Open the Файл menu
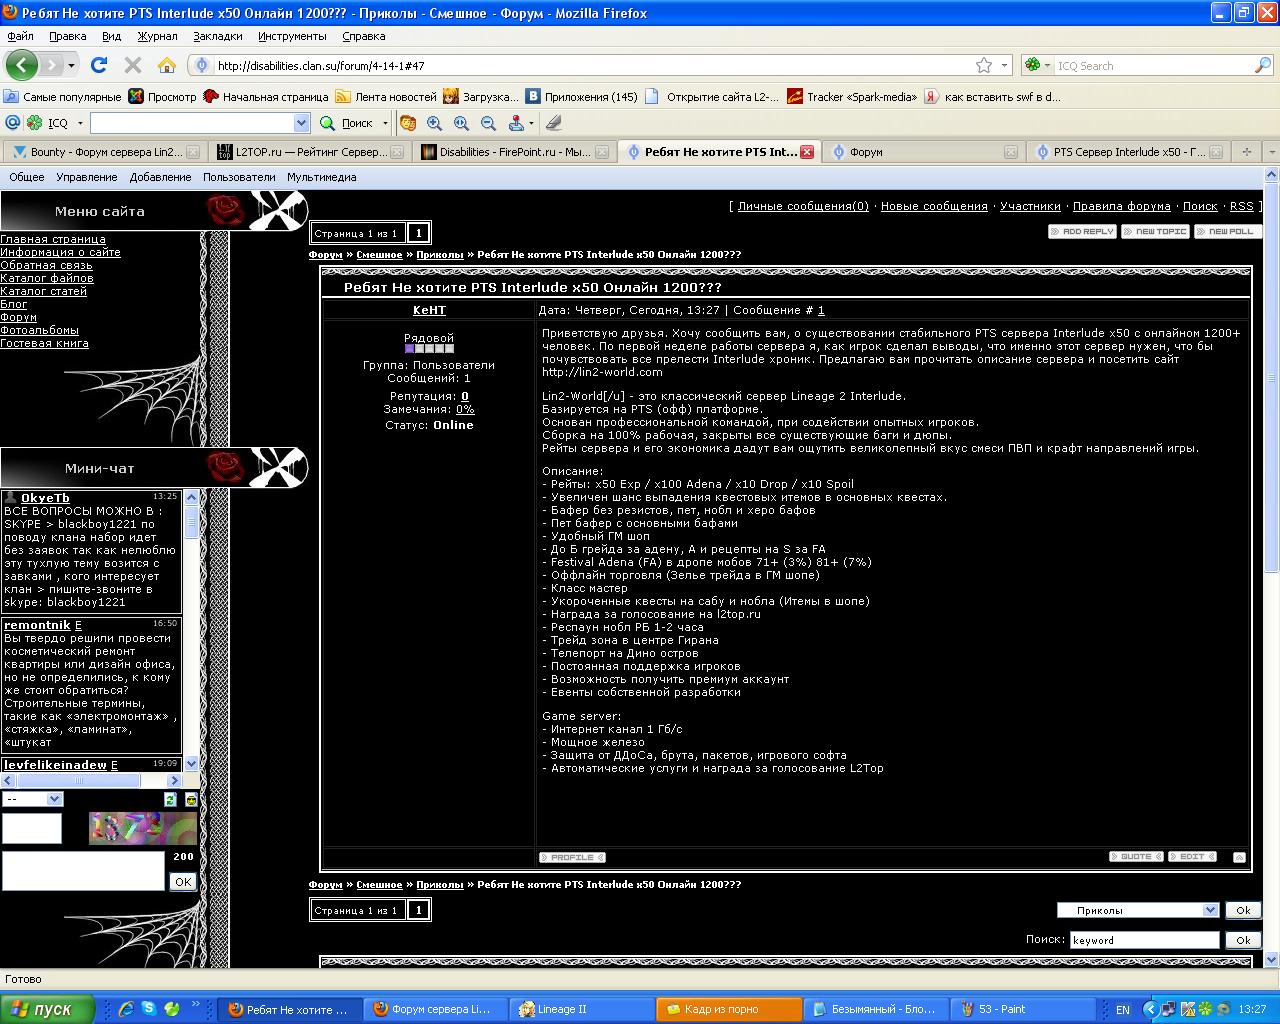The width and height of the screenshot is (1280, 1024). coord(20,36)
